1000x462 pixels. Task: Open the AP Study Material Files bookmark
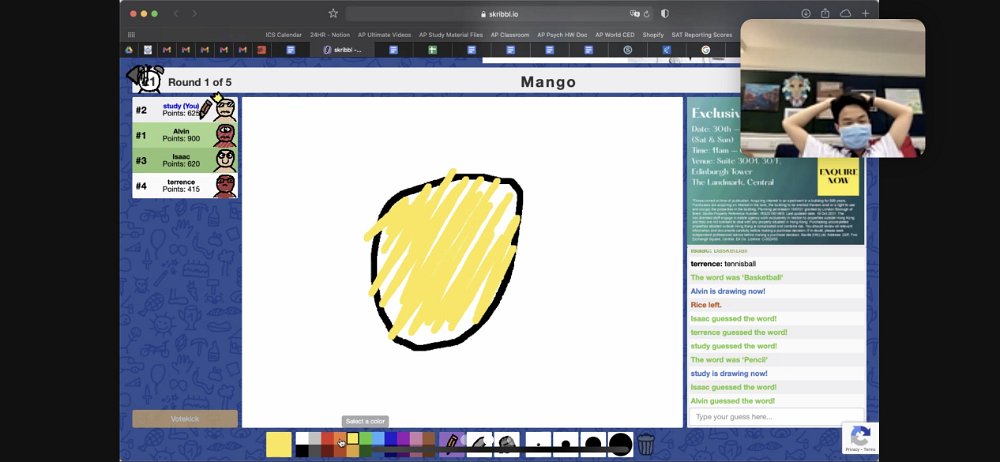[451, 35]
